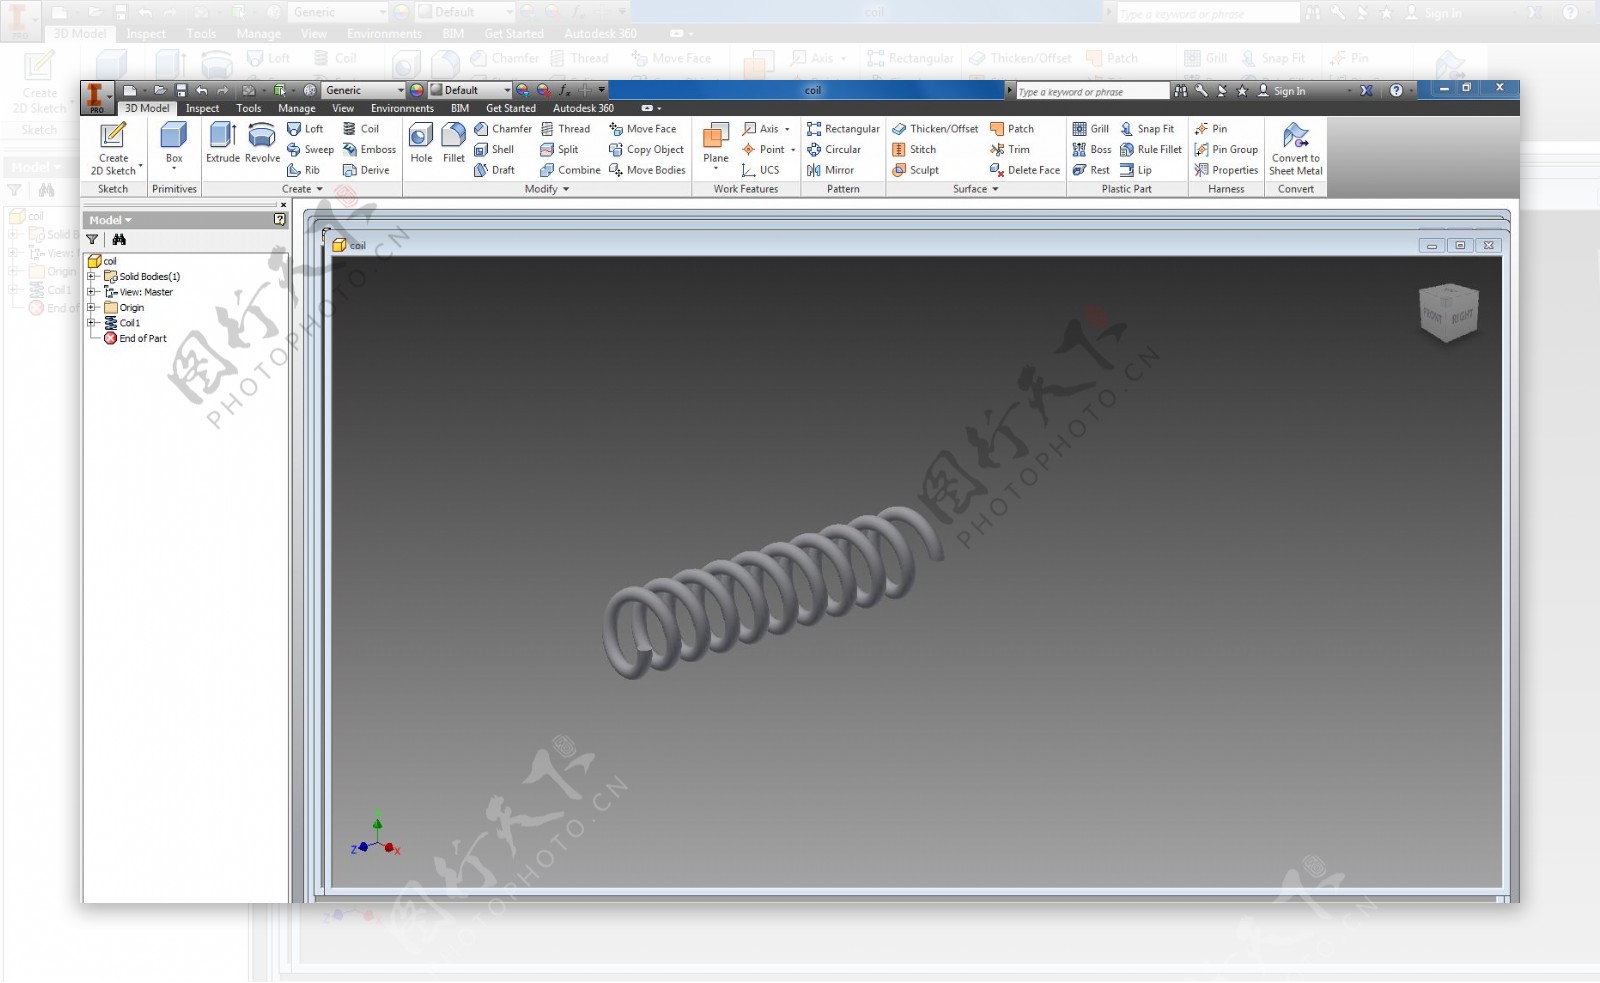Select the Trim surface tool
Screen dimensions: 1600x983
pyautogui.click(x=1010, y=150)
